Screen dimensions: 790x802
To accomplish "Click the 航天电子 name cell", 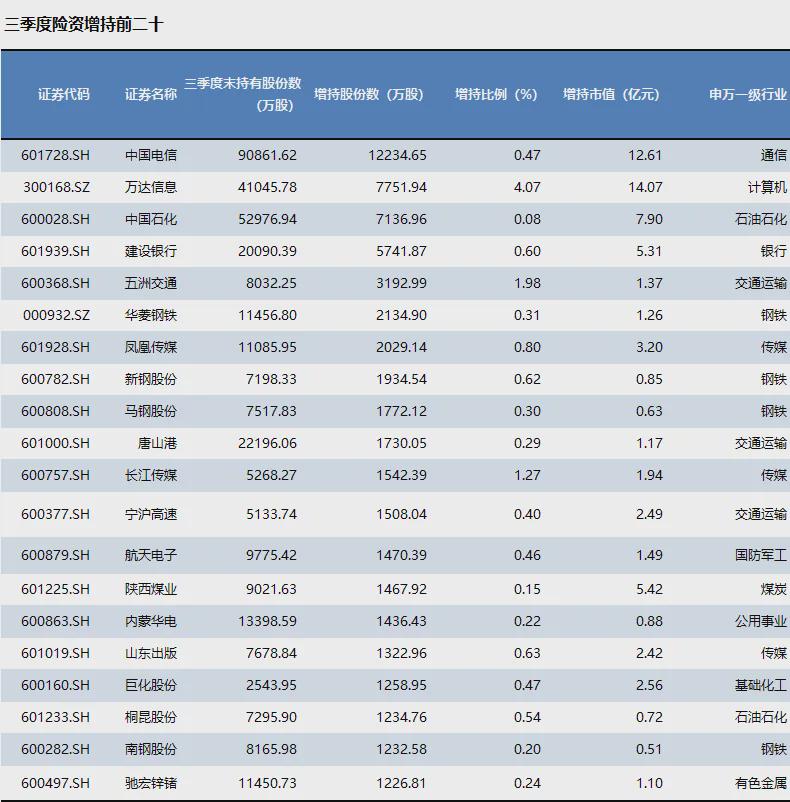I will [x=151, y=555].
